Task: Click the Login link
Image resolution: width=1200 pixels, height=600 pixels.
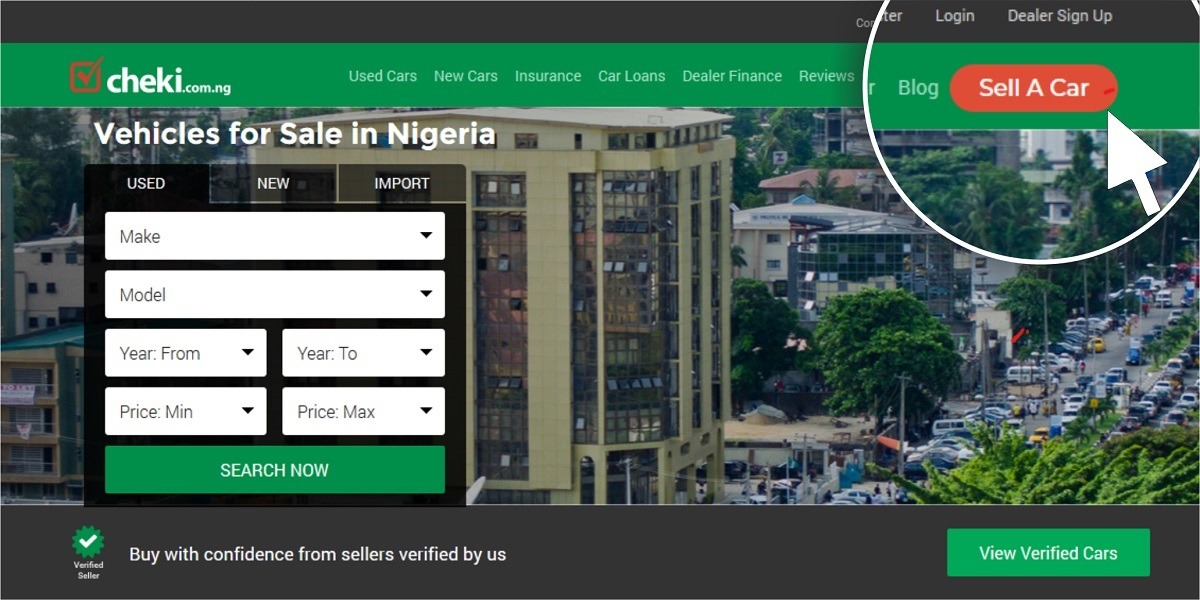Action: click(955, 16)
